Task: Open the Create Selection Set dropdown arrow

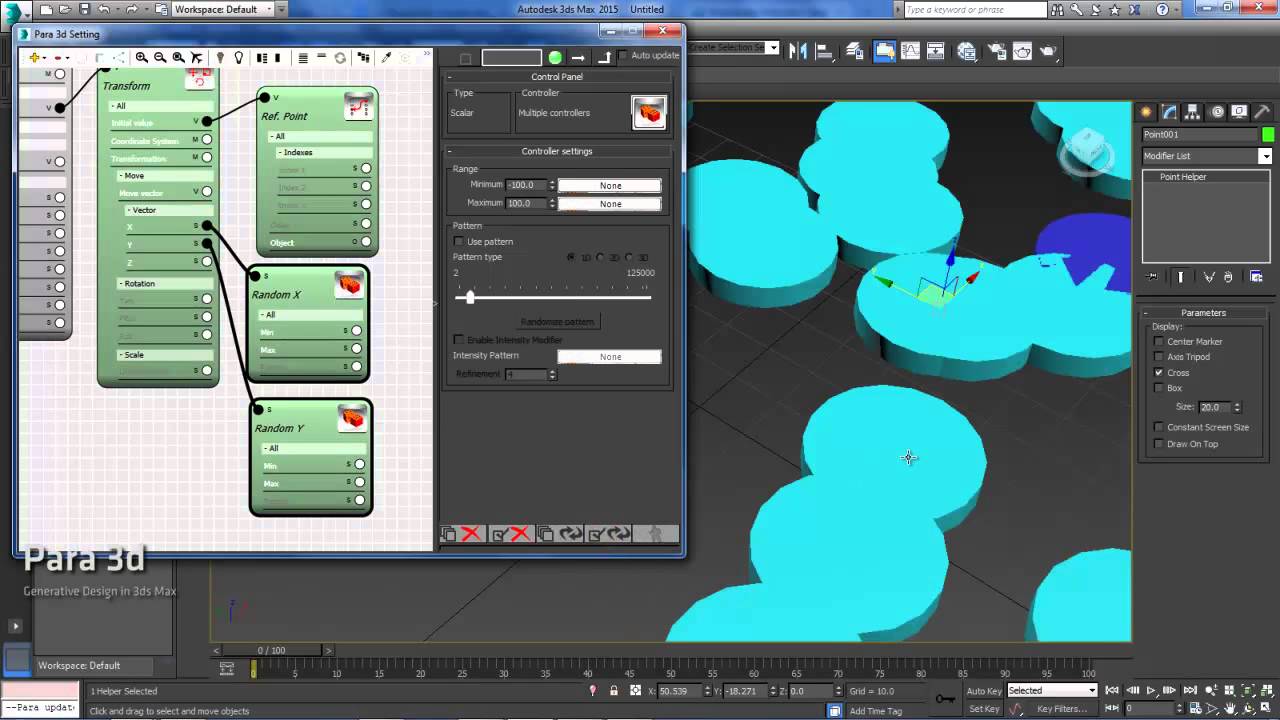Action: tap(773, 48)
